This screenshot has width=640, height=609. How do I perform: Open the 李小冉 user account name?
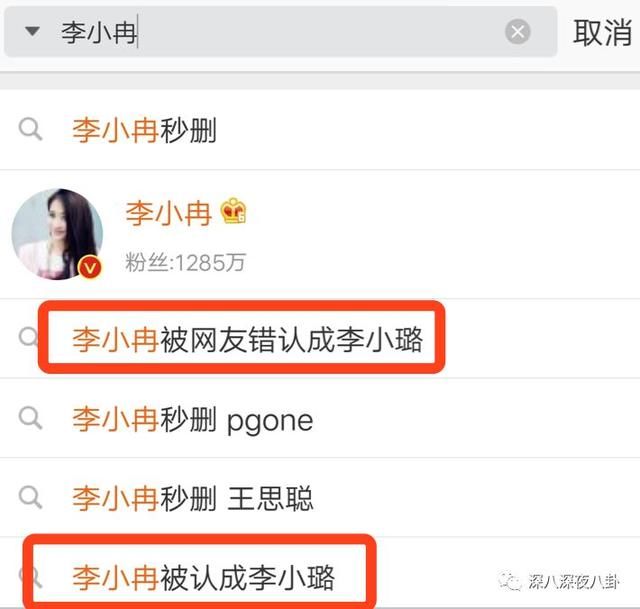169,213
